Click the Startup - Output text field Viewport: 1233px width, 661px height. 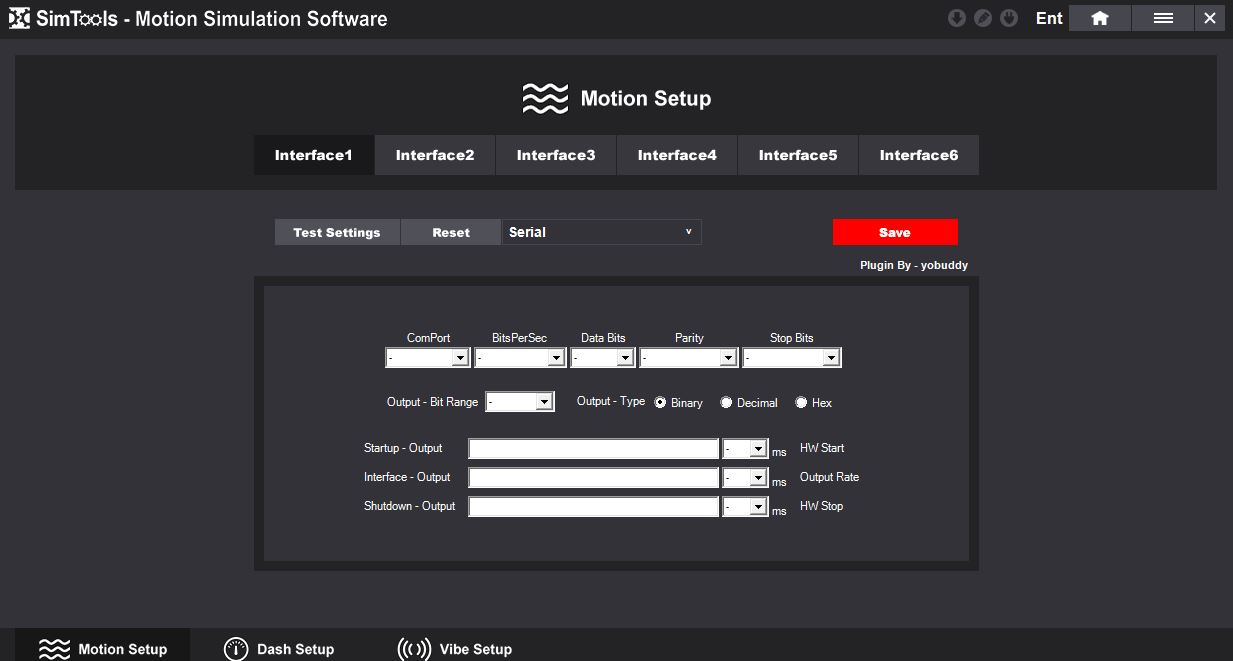point(594,449)
